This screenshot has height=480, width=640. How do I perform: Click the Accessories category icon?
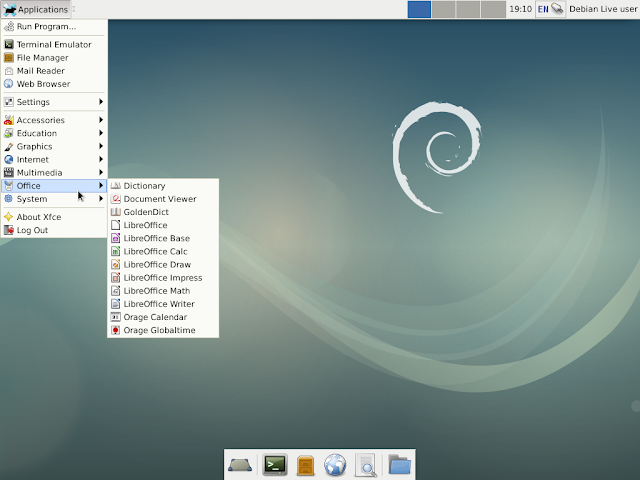tap(9, 120)
